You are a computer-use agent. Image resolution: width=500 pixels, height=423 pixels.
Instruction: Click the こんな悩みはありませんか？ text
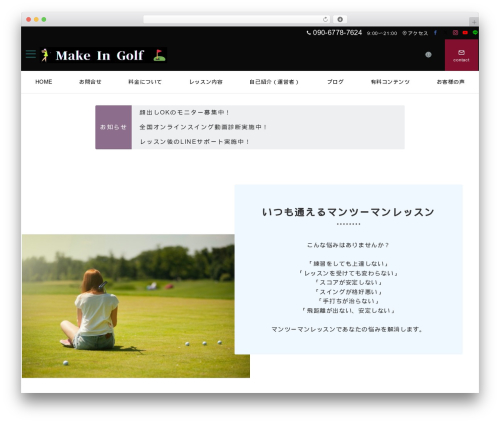(x=348, y=245)
